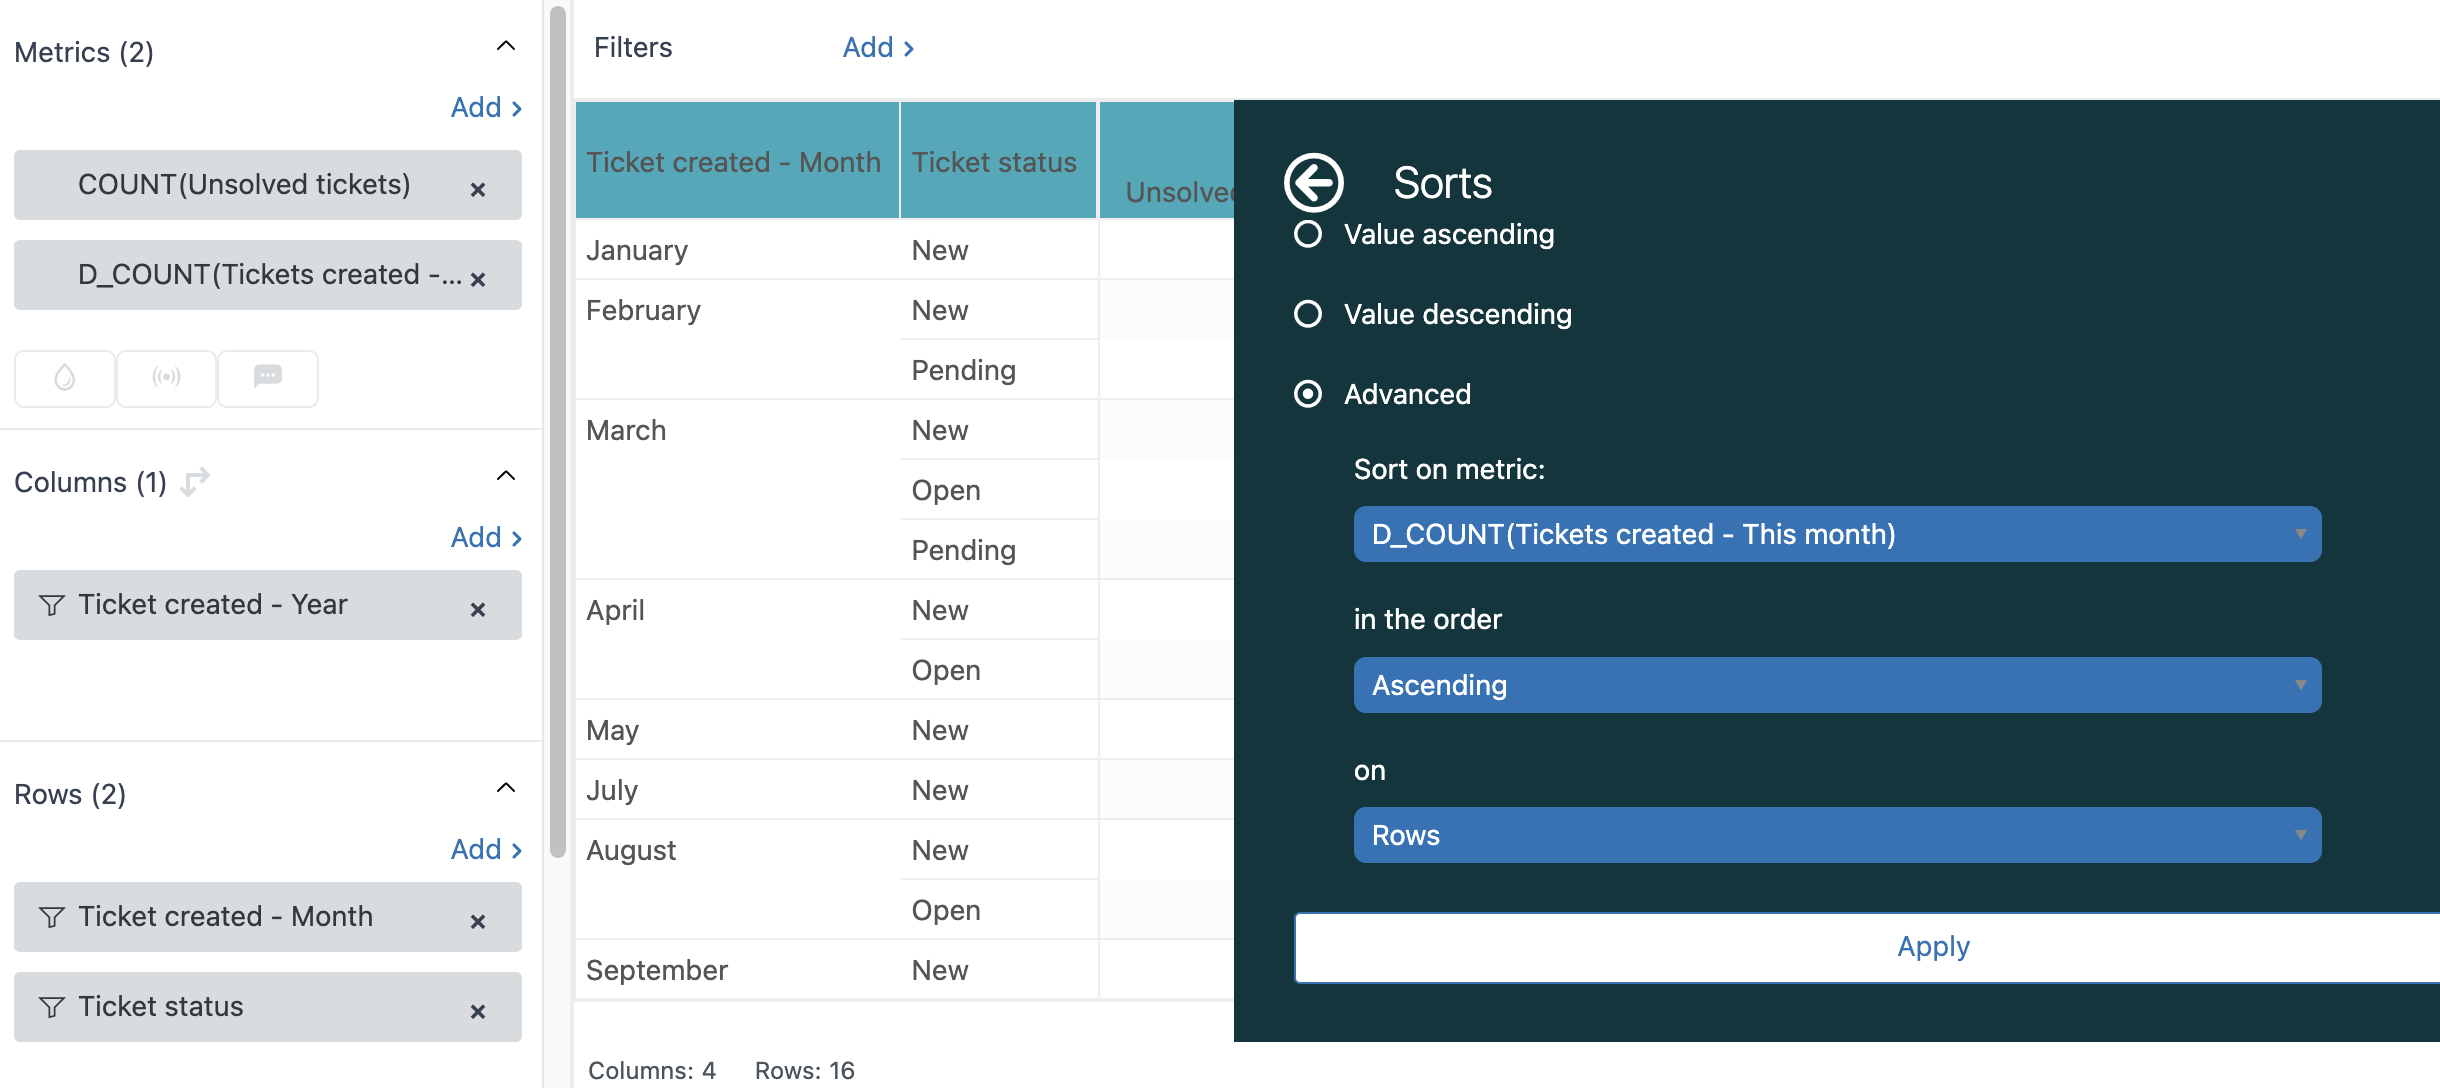2440x1088 pixels.
Task: Open the Rows dropdown under 'on'
Action: (1837, 835)
